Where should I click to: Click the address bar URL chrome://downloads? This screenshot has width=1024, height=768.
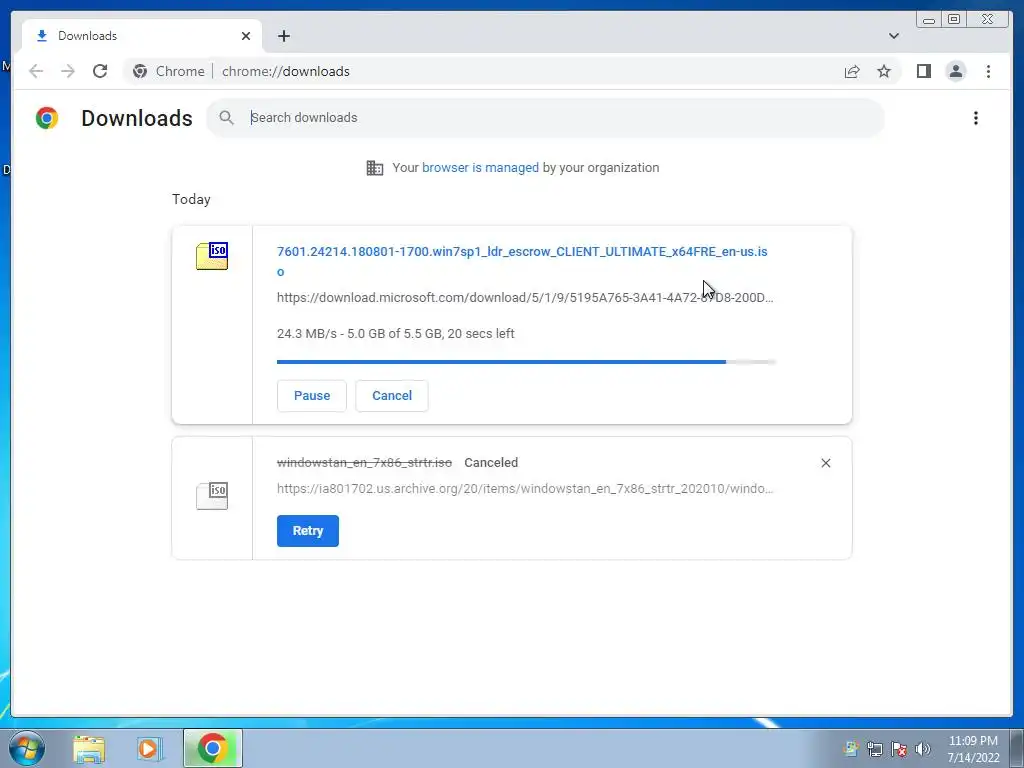pos(285,71)
